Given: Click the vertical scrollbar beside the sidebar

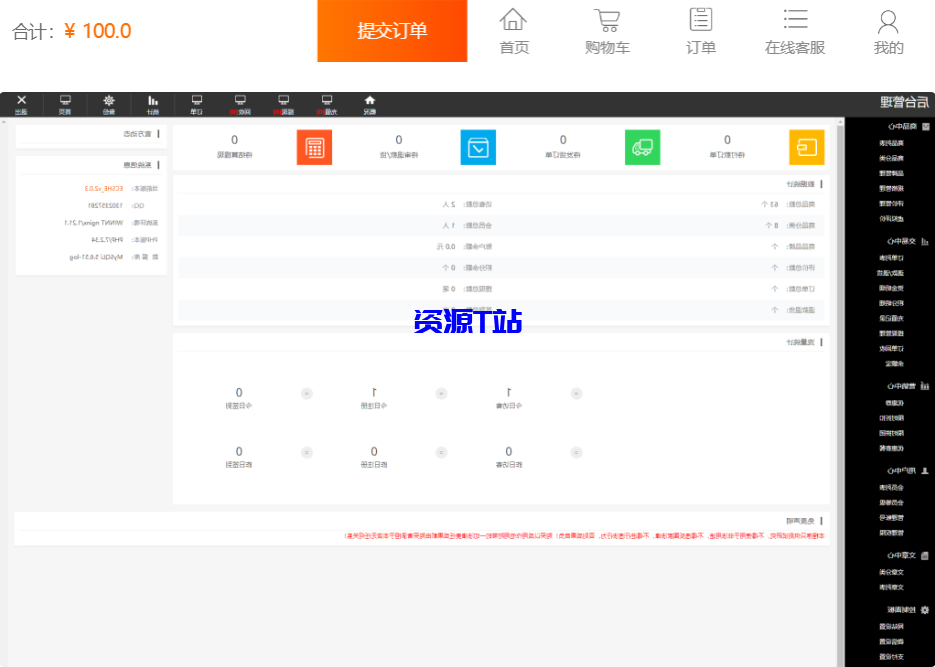Looking at the screenshot, I should pos(840,390).
